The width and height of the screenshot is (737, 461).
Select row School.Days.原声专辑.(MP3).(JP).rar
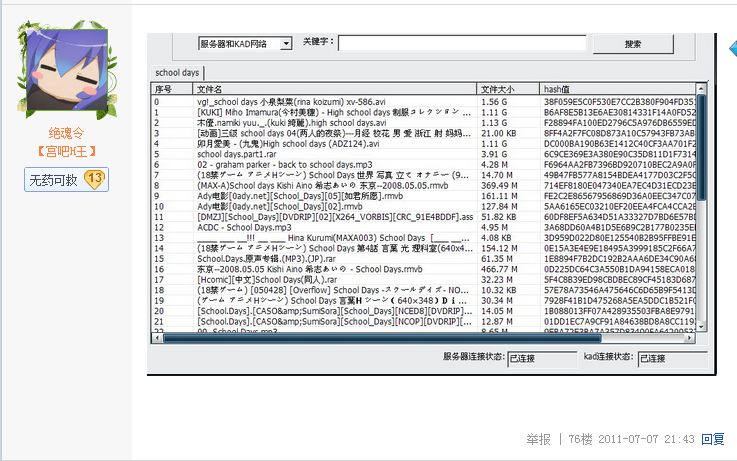coord(423,259)
